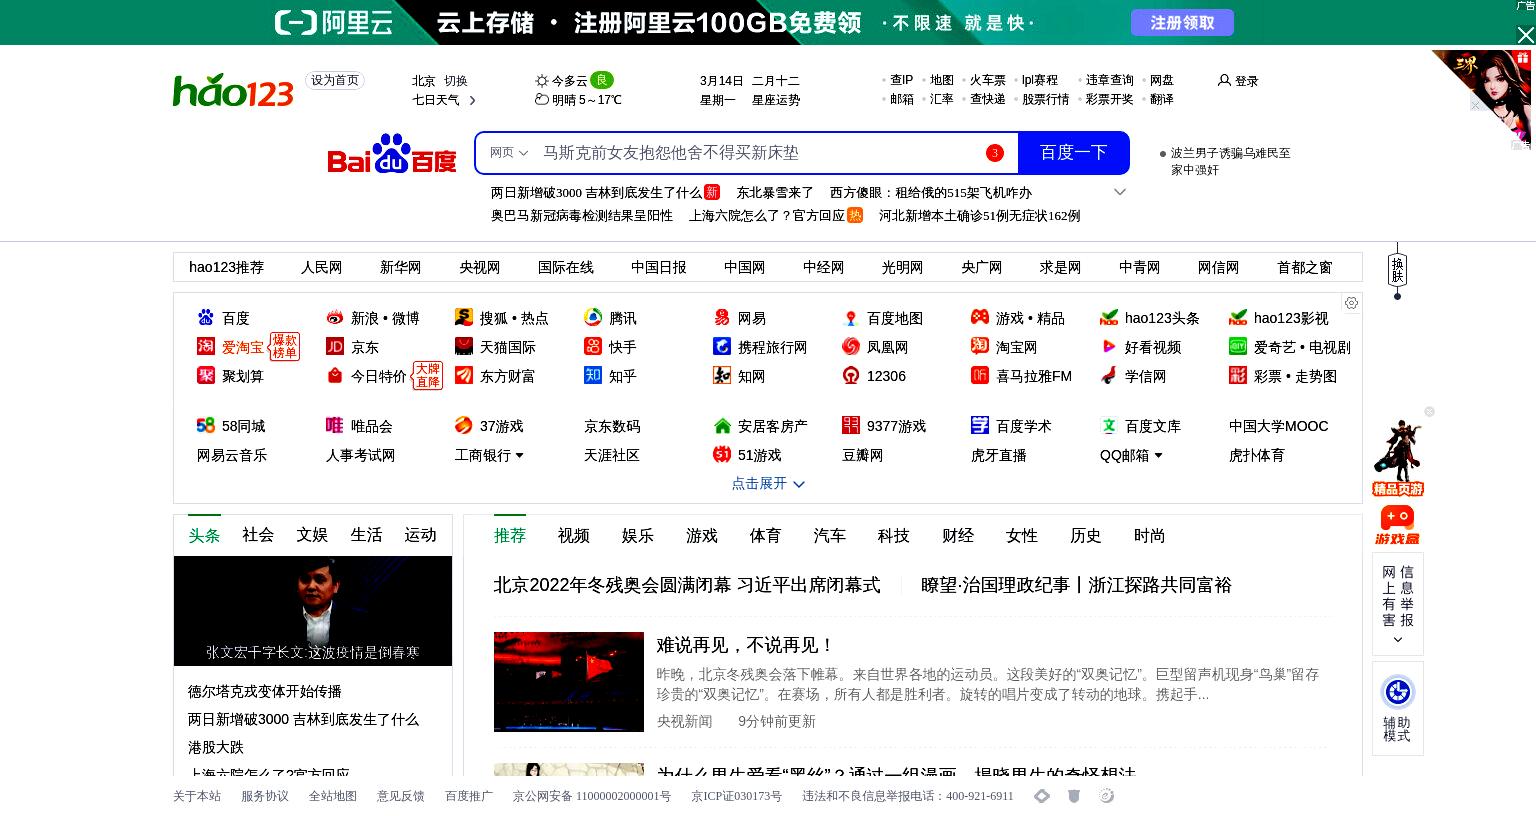The width and height of the screenshot is (1536, 816).
Task: Click the 换肤 skin hanging tag
Action: (x=1397, y=270)
